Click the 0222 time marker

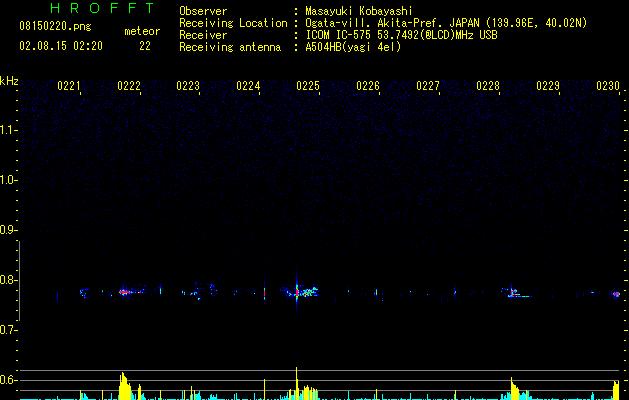pos(129,86)
